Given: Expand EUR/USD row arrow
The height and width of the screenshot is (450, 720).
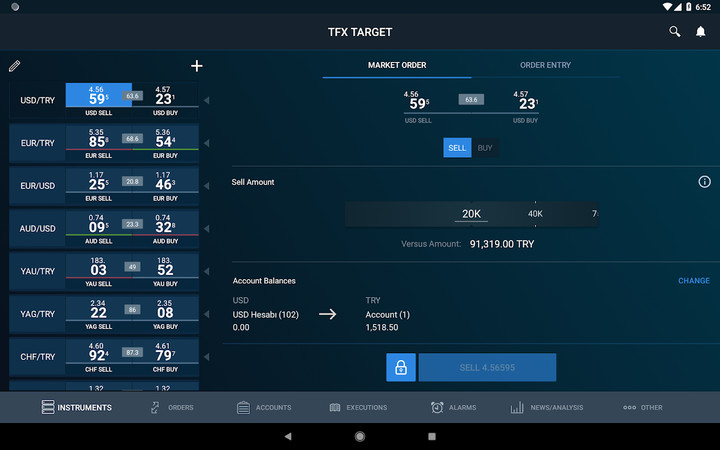Looking at the screenshot, I should 207,186.
